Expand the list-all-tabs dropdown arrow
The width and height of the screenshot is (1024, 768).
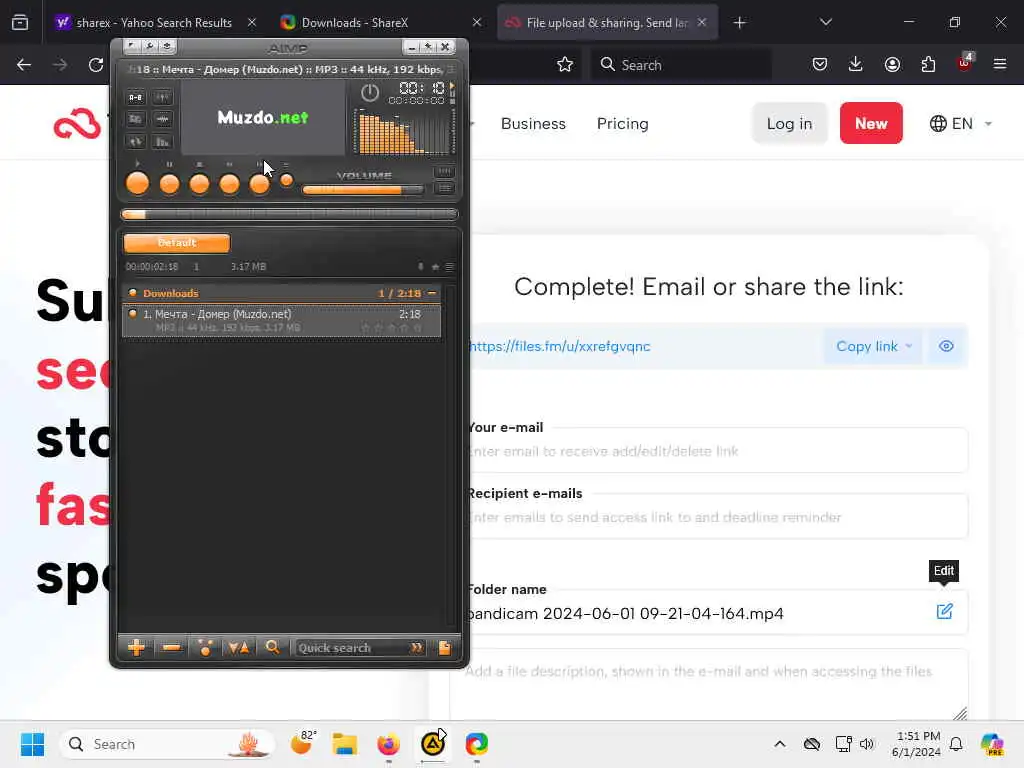(x=825, y=22)
